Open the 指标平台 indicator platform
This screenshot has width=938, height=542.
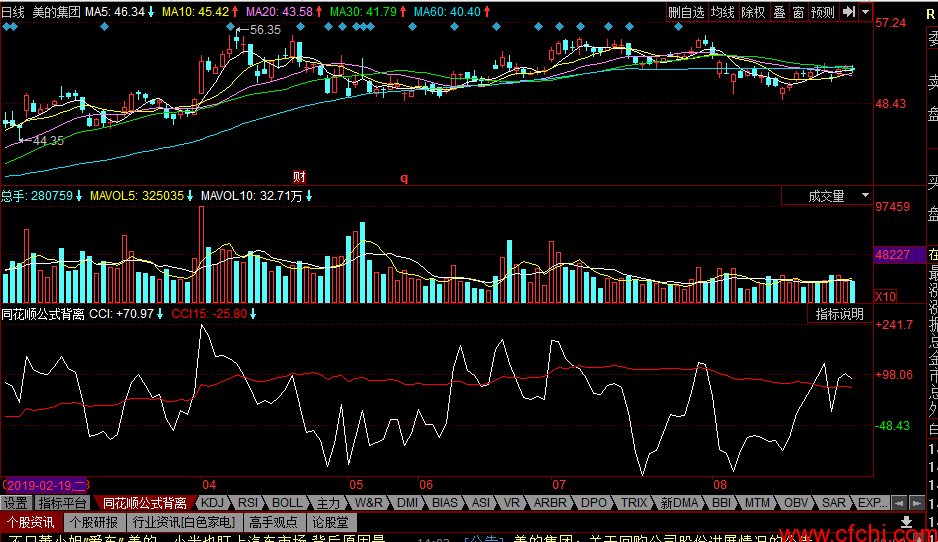tap(62, 503)
